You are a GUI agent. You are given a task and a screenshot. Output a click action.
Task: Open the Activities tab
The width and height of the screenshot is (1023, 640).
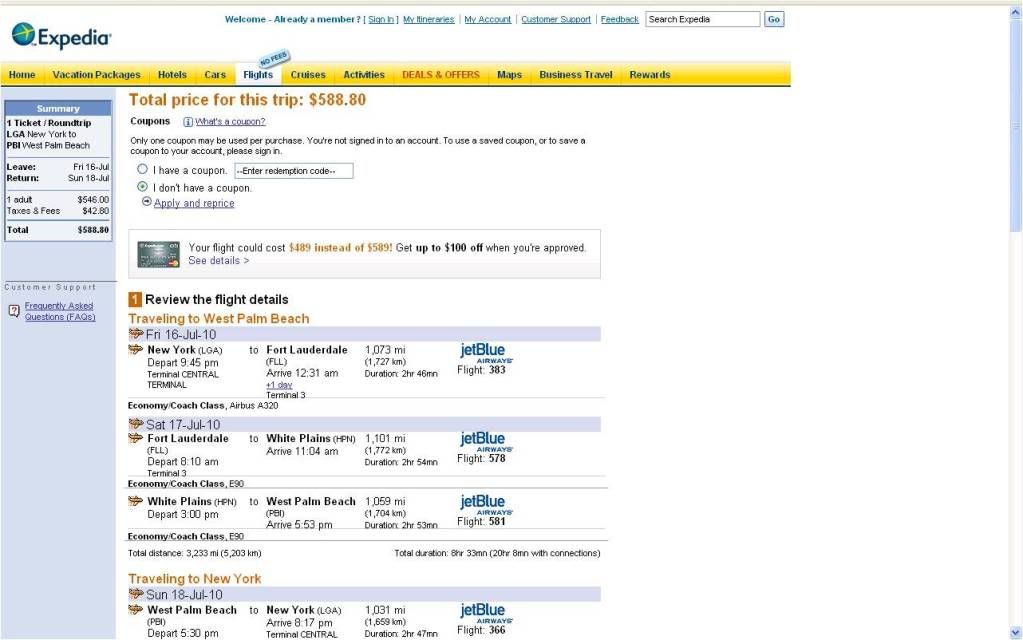364,75
